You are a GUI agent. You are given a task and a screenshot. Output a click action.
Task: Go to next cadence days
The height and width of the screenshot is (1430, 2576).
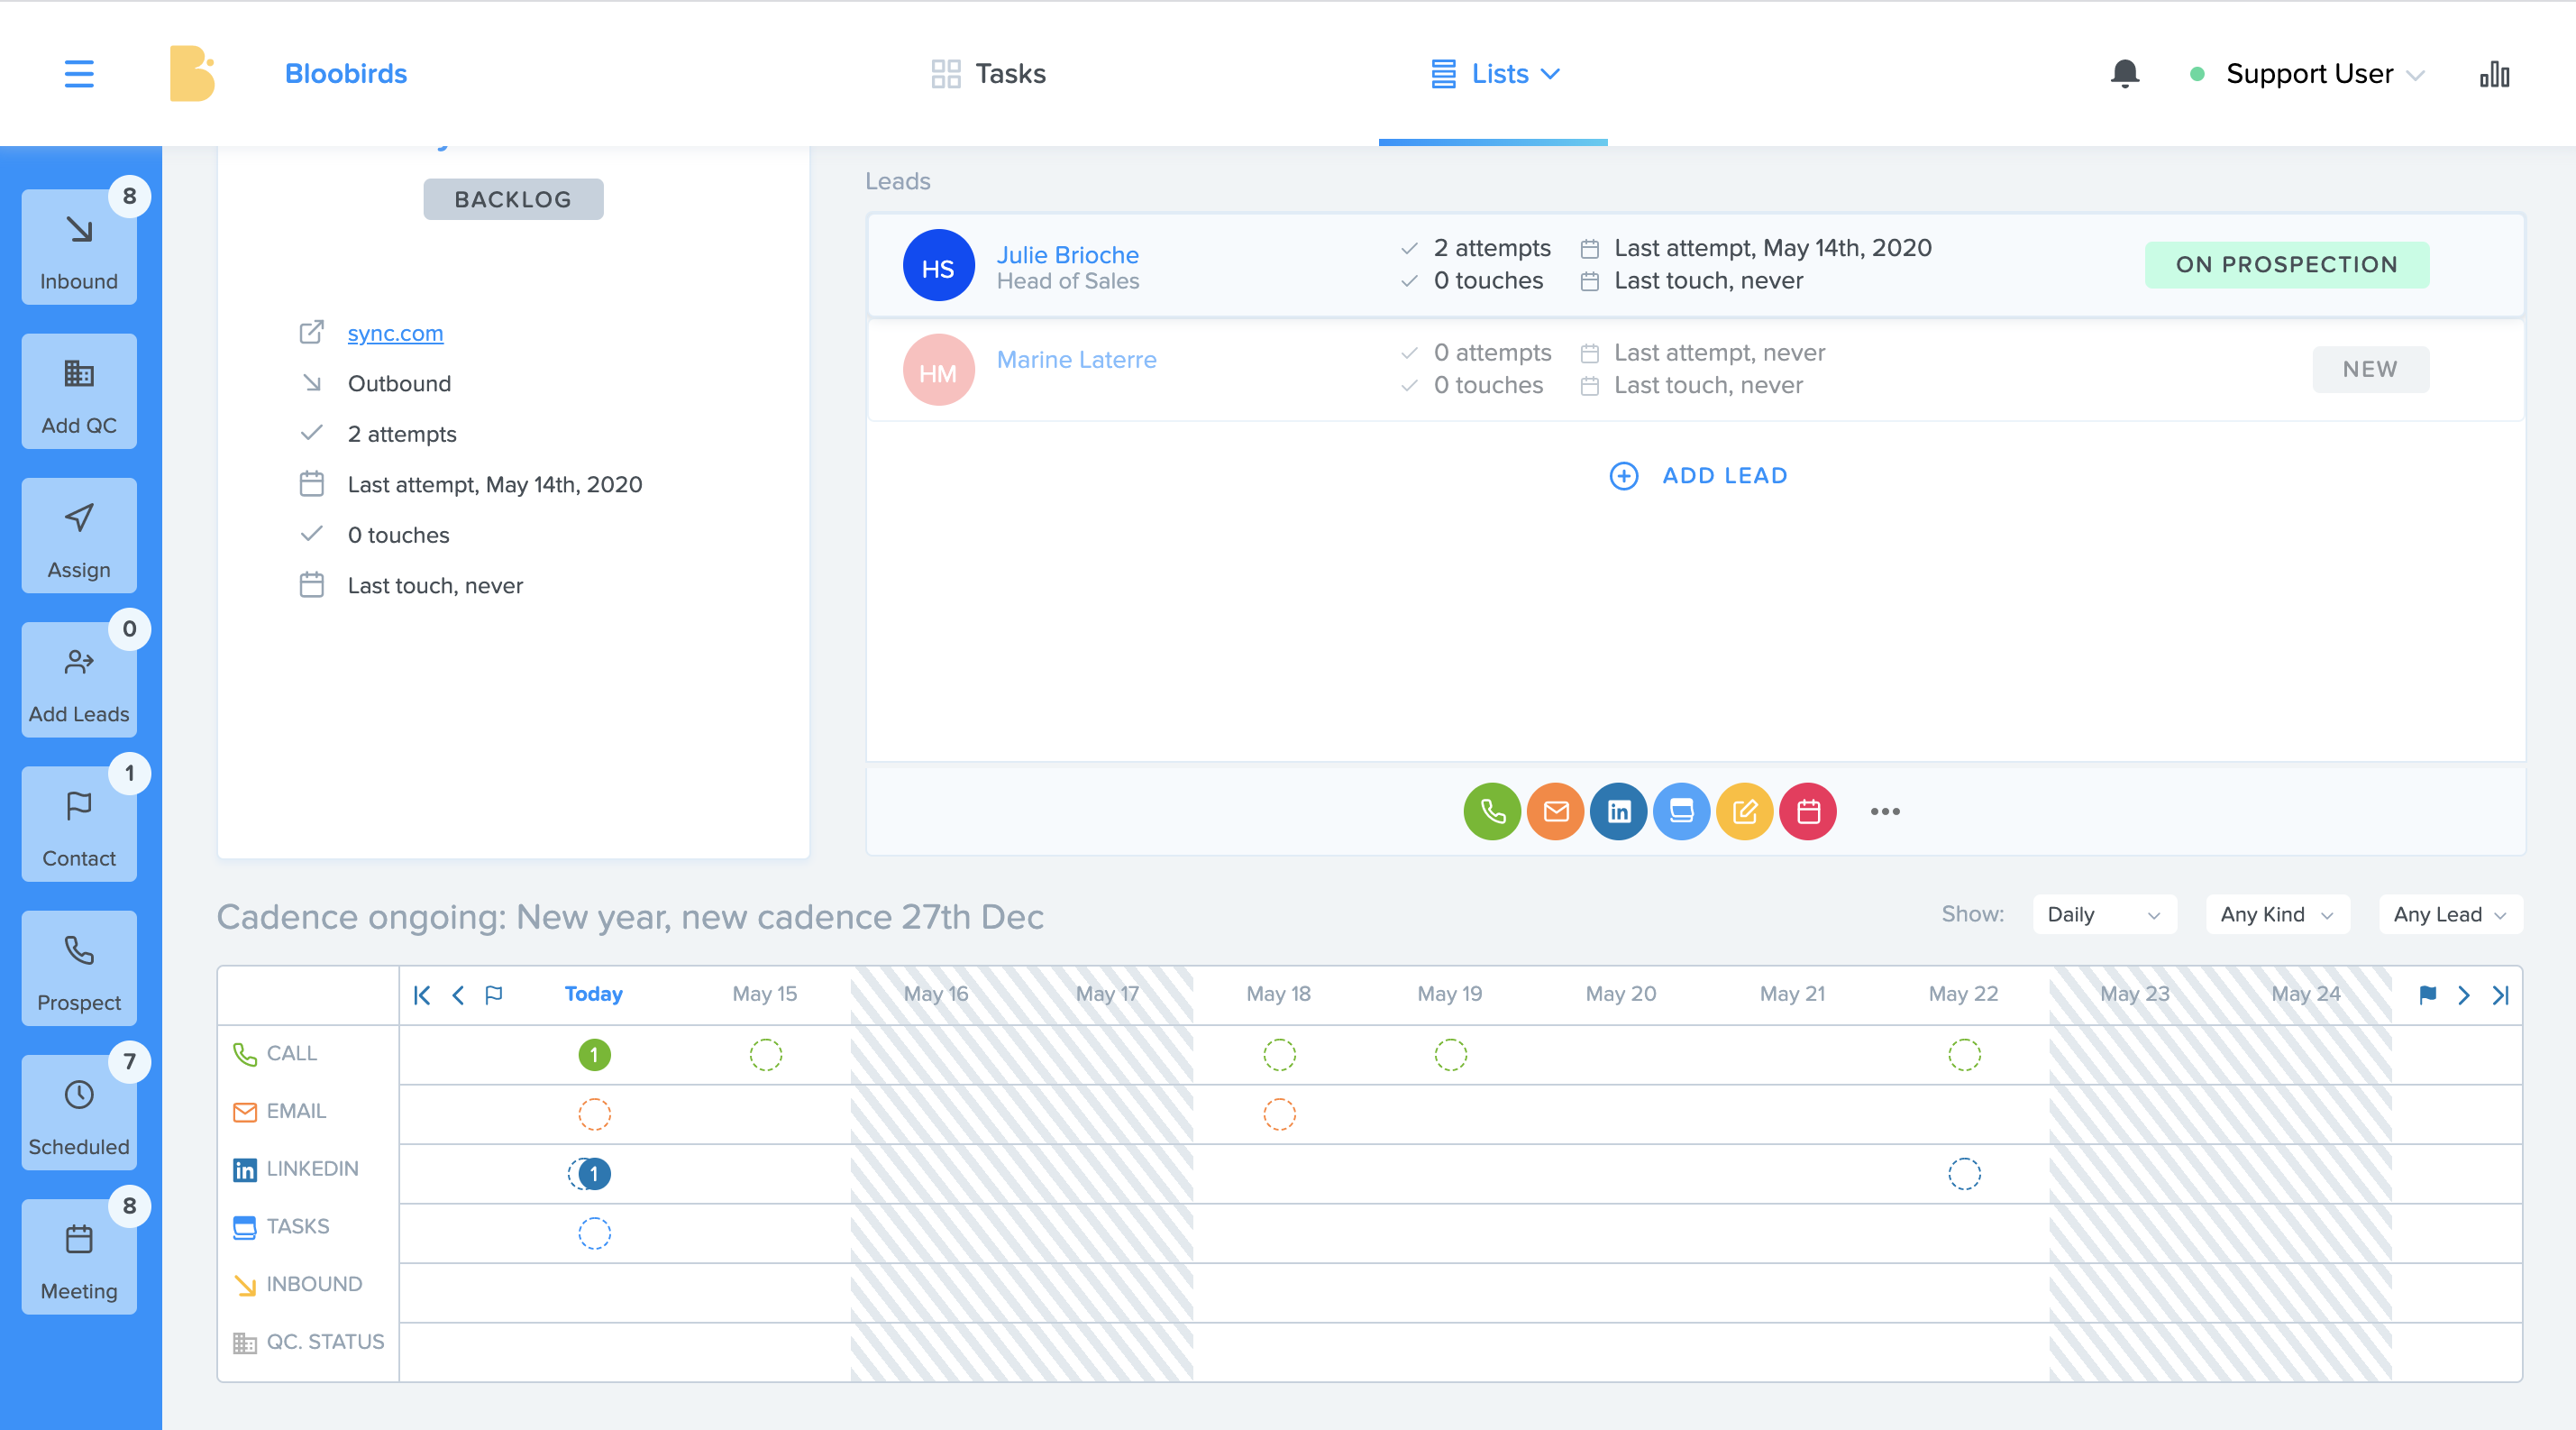tap(2463, 995)
